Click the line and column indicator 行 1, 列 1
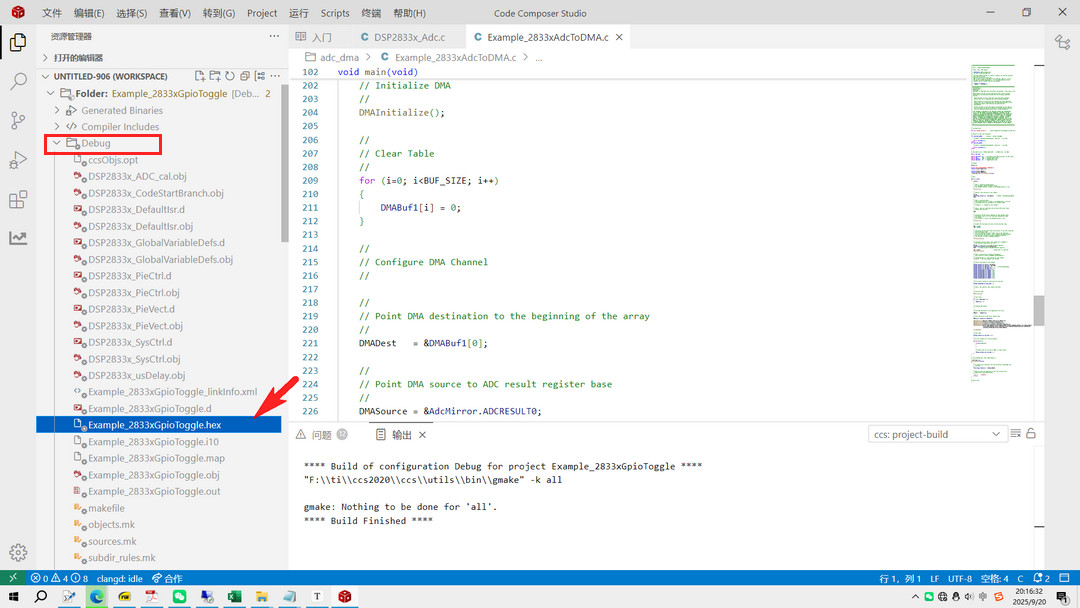 900,578
